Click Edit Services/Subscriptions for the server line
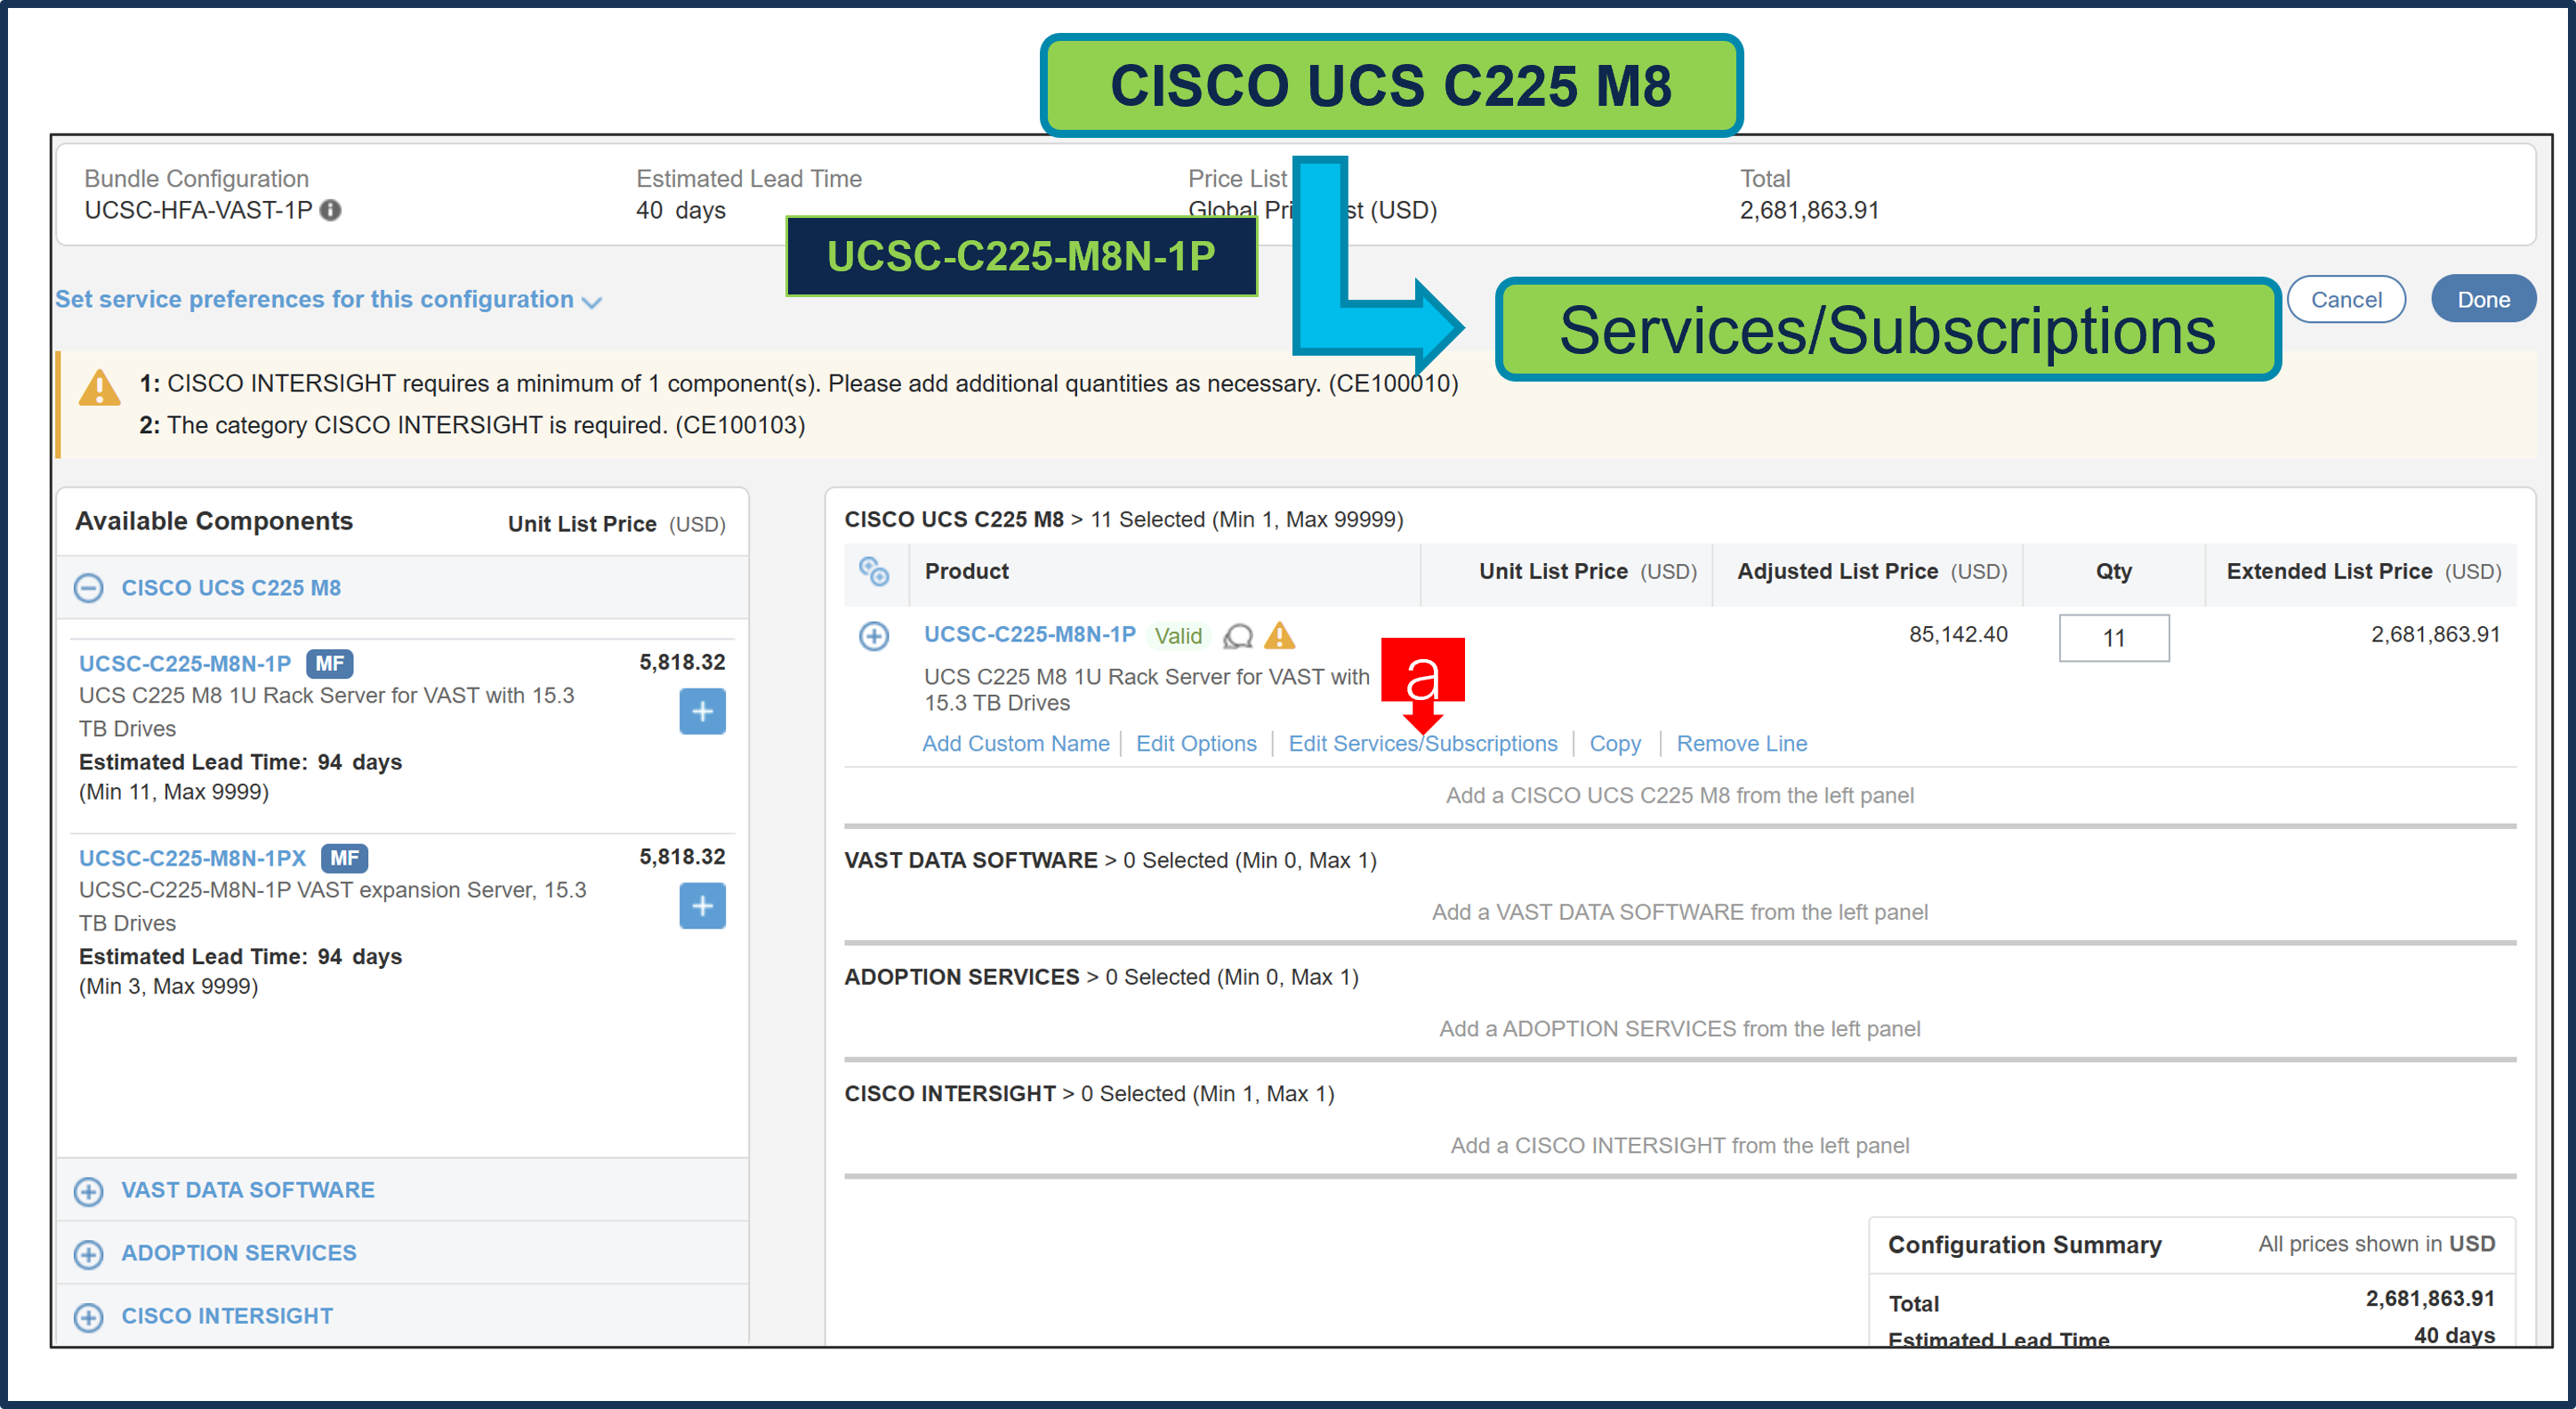 (1424, 743)
